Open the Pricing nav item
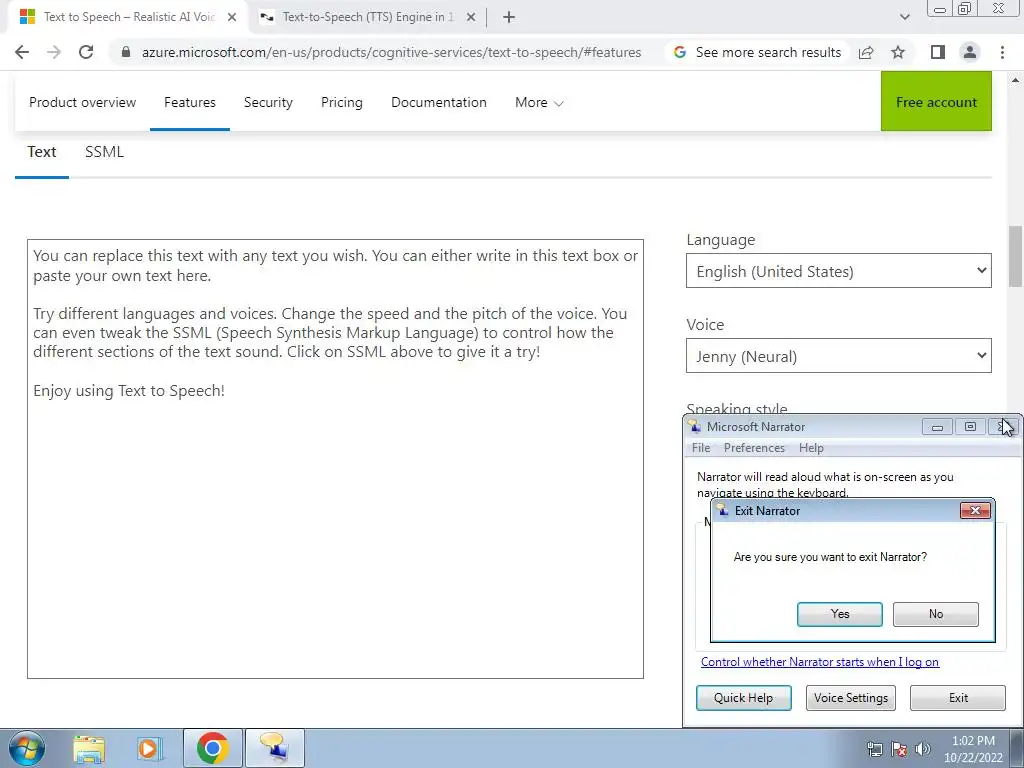The width and height of the screenshot is (1024, 768). pyautogui.click(x=342, y=102)
